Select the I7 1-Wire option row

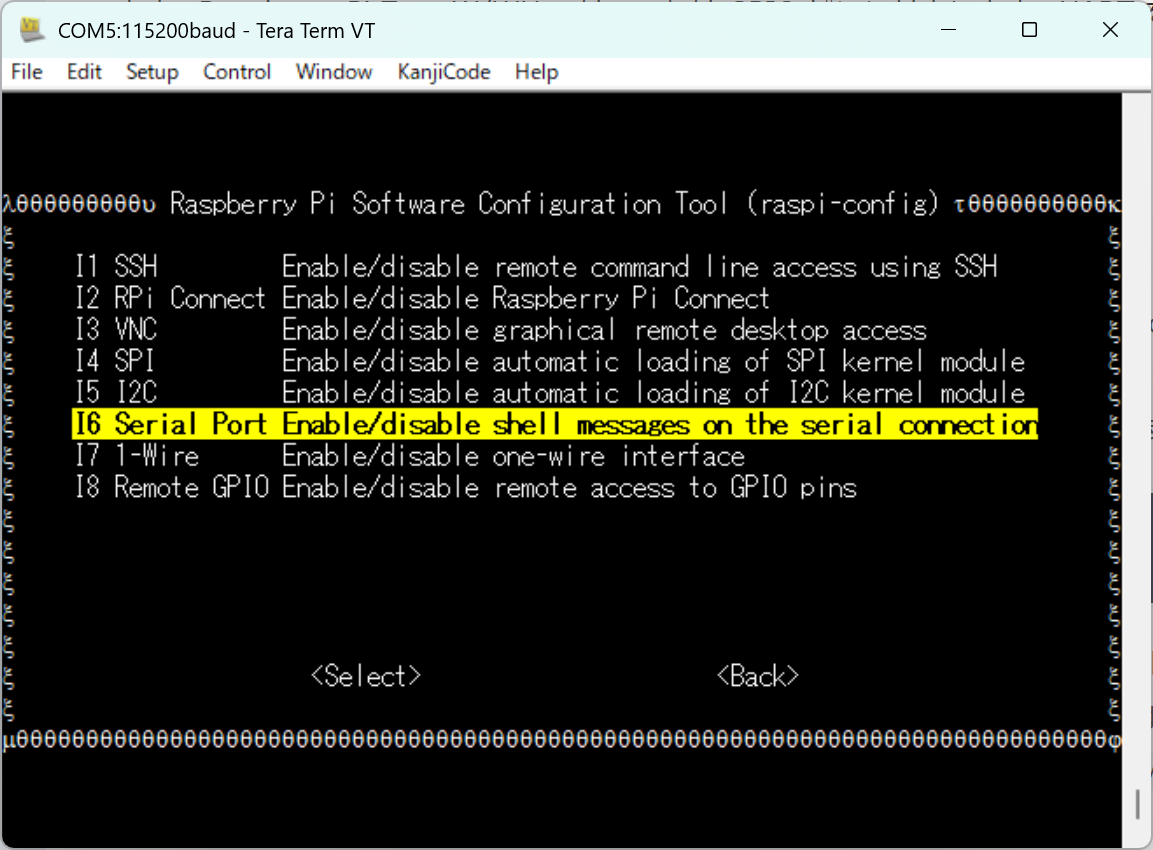tap(410, 456)
